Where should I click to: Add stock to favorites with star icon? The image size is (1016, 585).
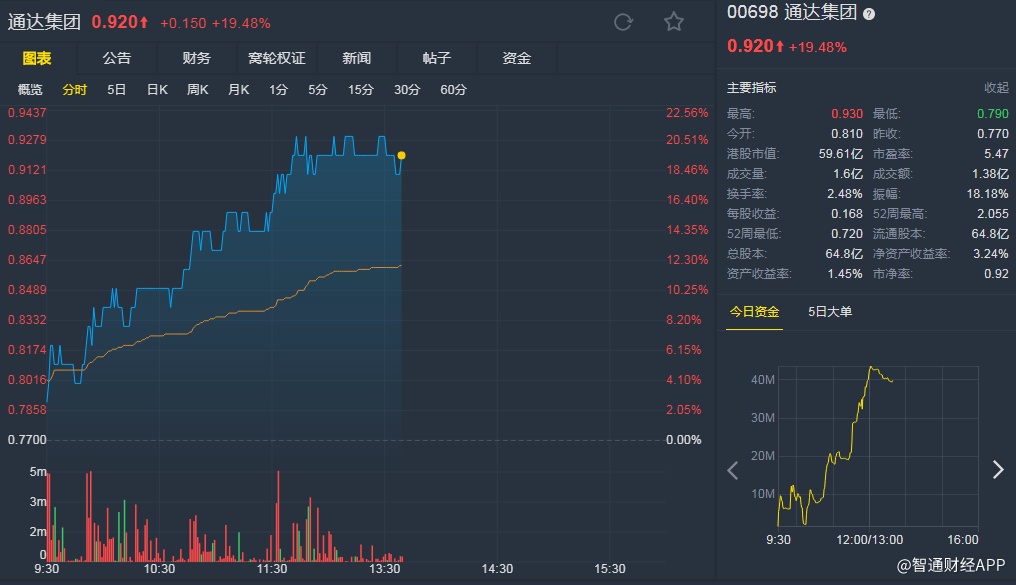pos(674,22)
